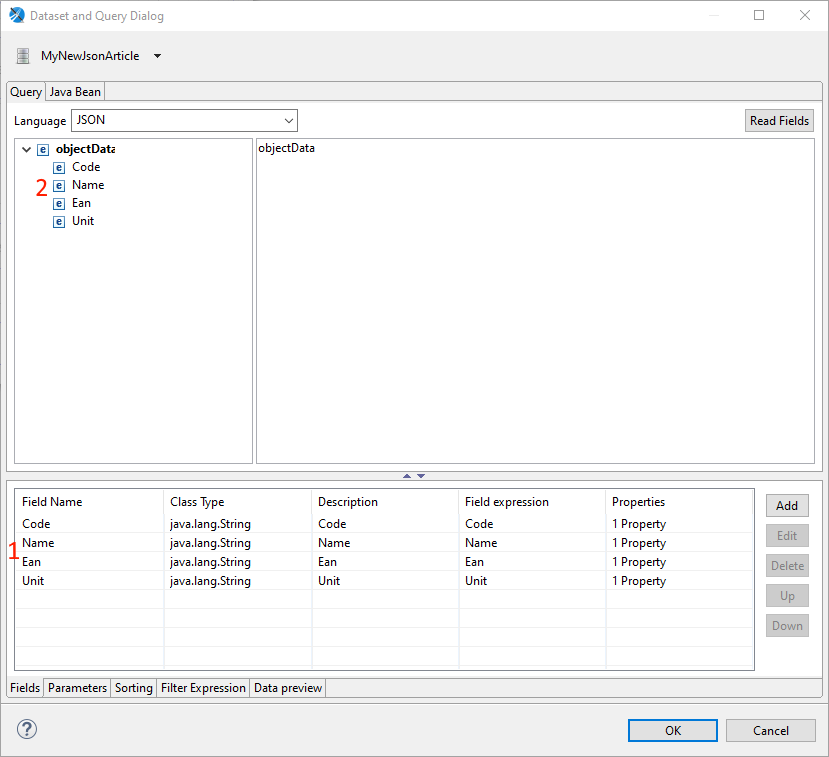The height and width of the screenshot is (757, 829).
Task: Open the Data preview tab
Action: [x=287, y=688]
